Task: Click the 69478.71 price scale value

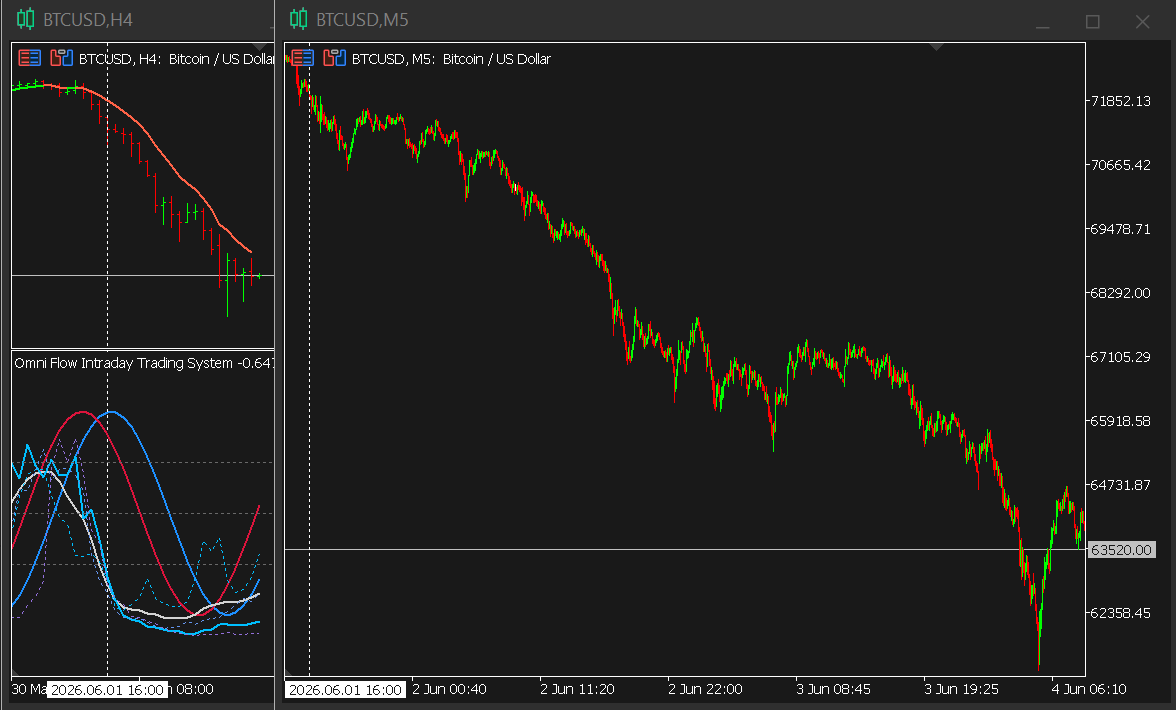Action: [1120, 229]
